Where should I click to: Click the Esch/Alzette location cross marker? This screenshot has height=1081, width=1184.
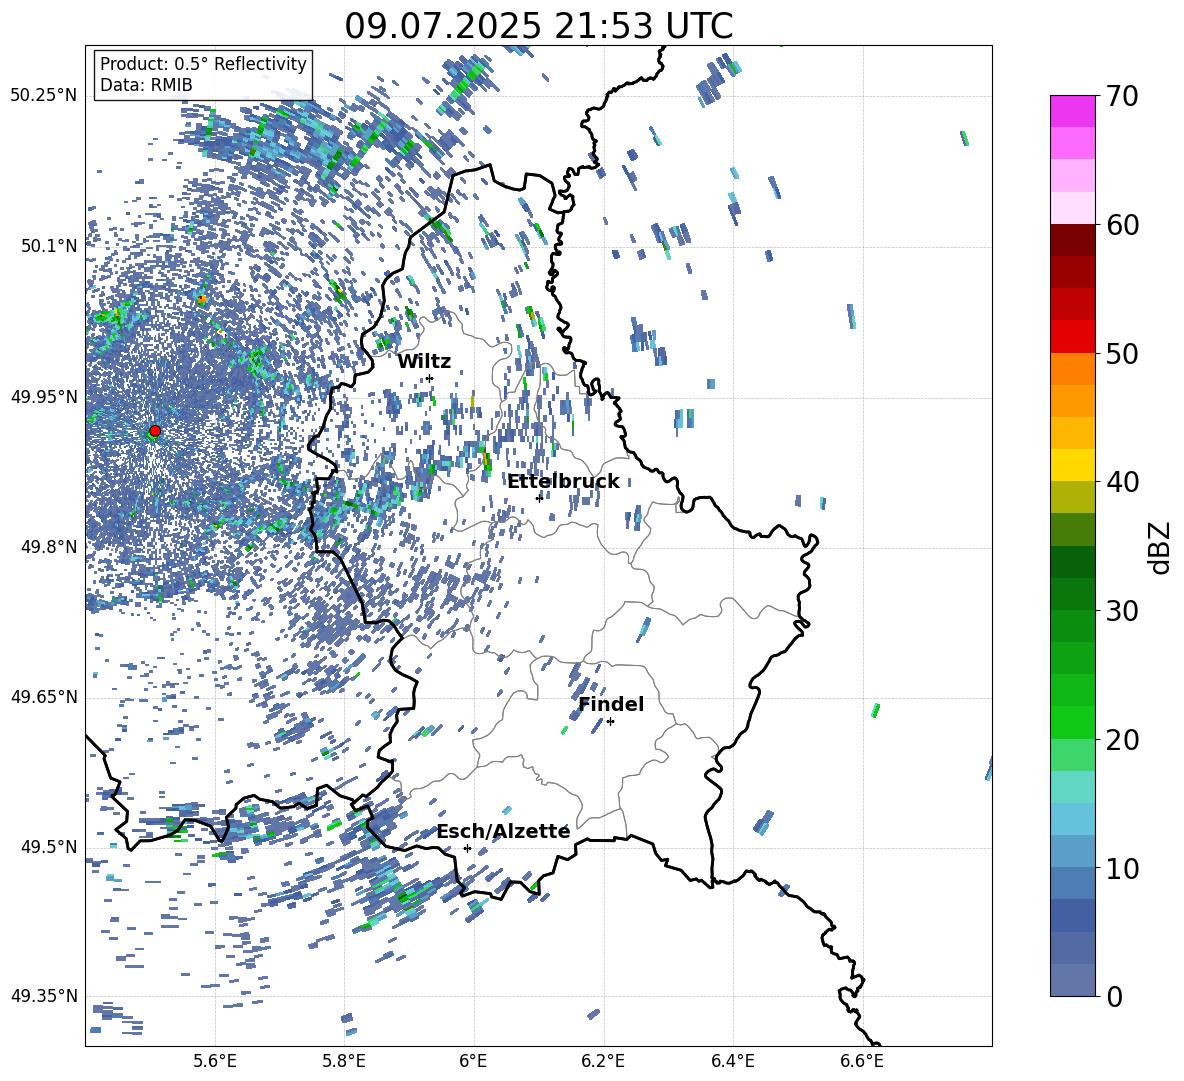(467, 848)
